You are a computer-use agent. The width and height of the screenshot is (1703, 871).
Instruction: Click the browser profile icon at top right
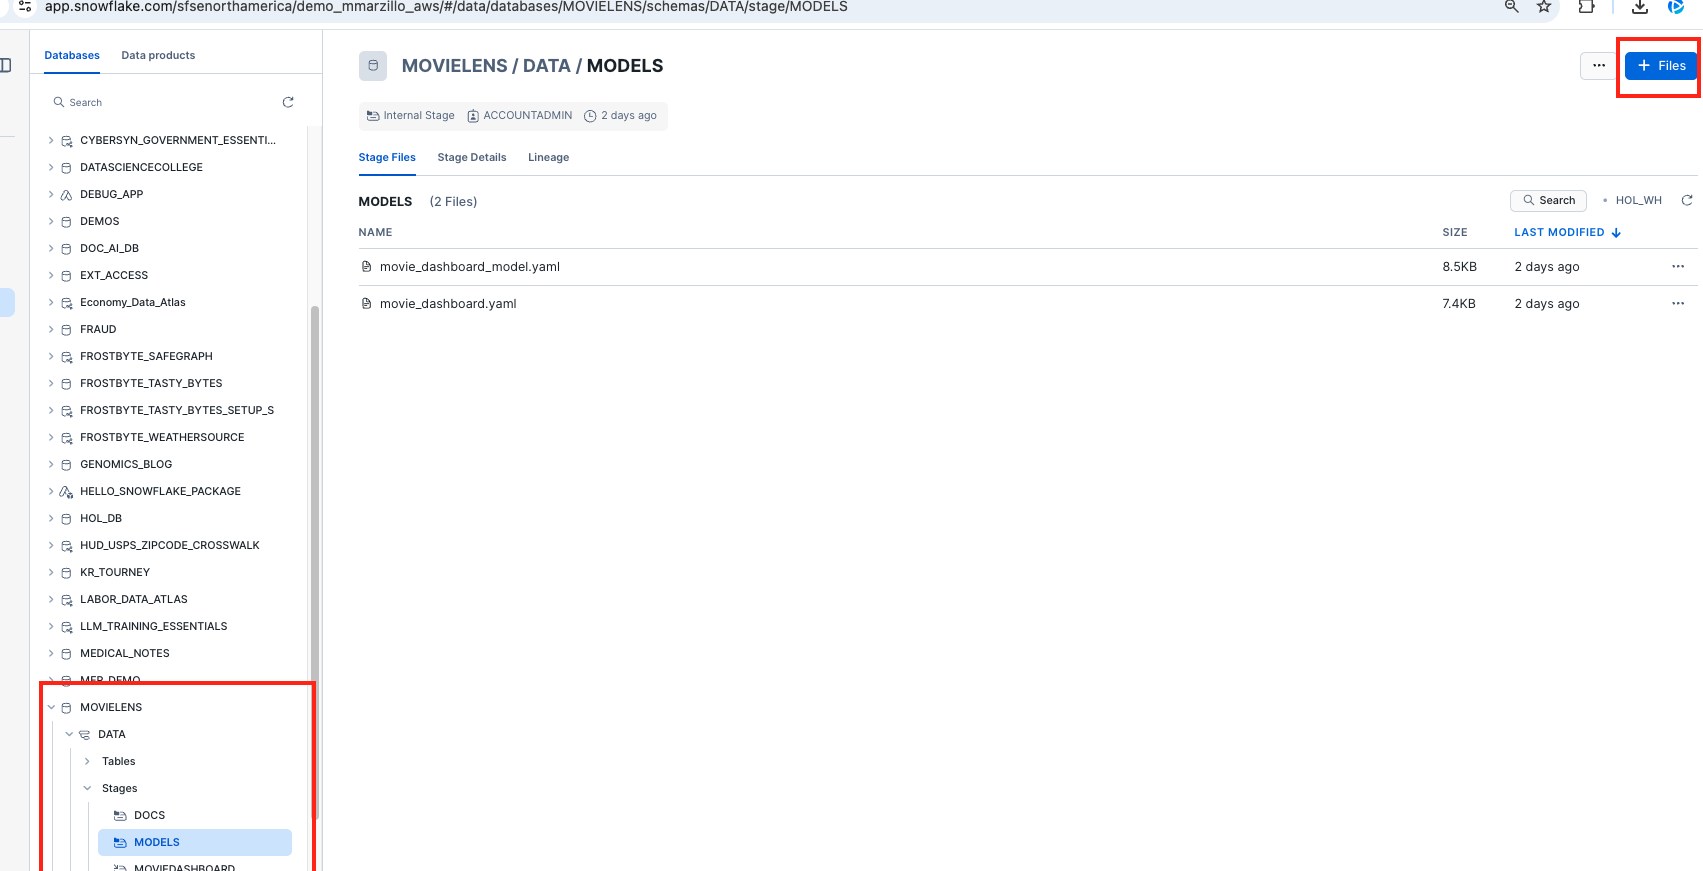point(1676,7)
